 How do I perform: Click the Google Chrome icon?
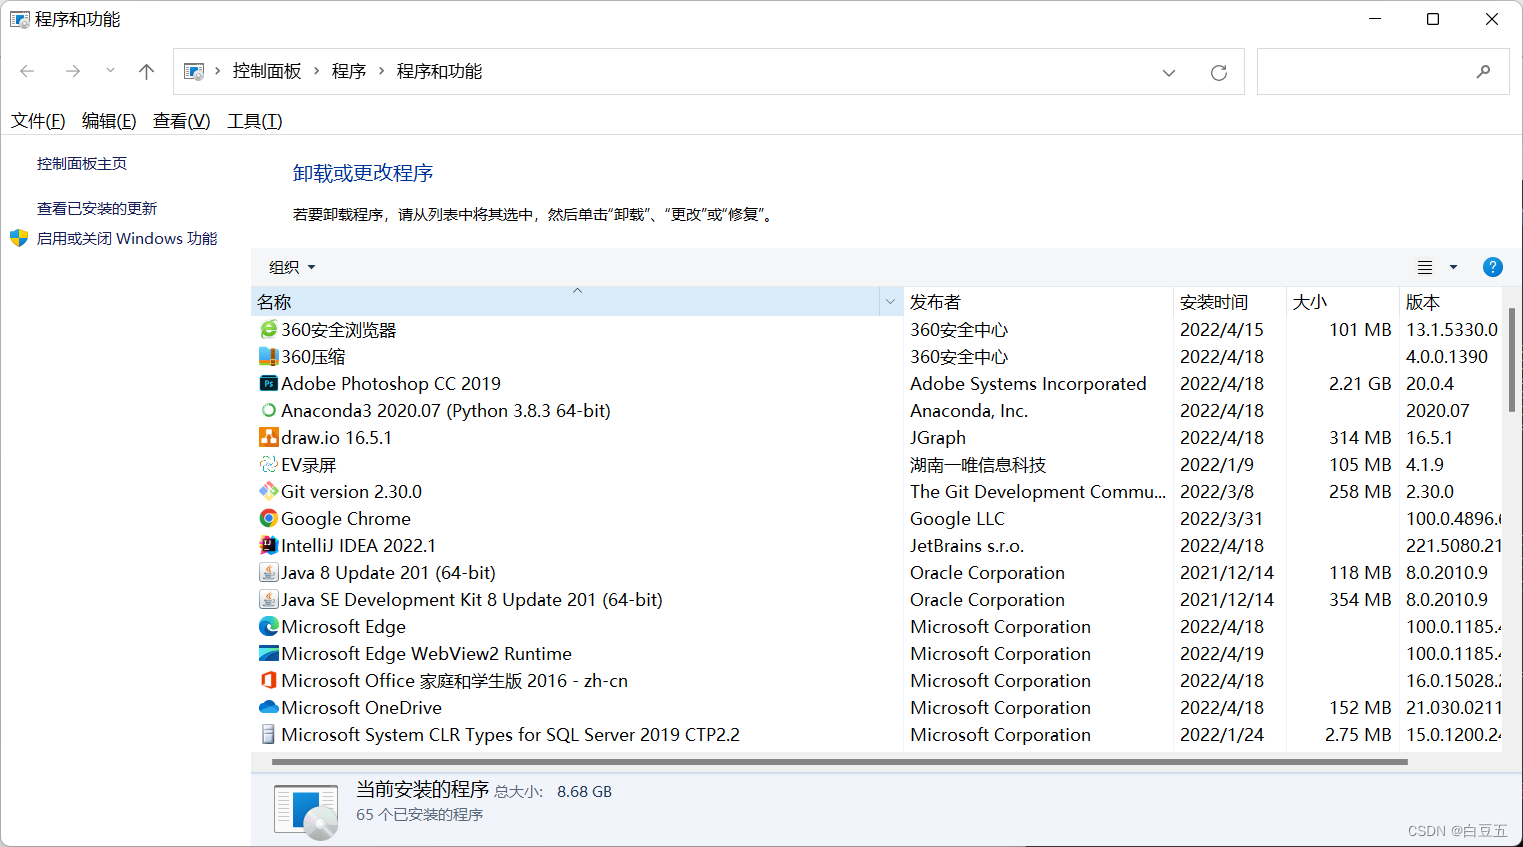click(268, 519)
